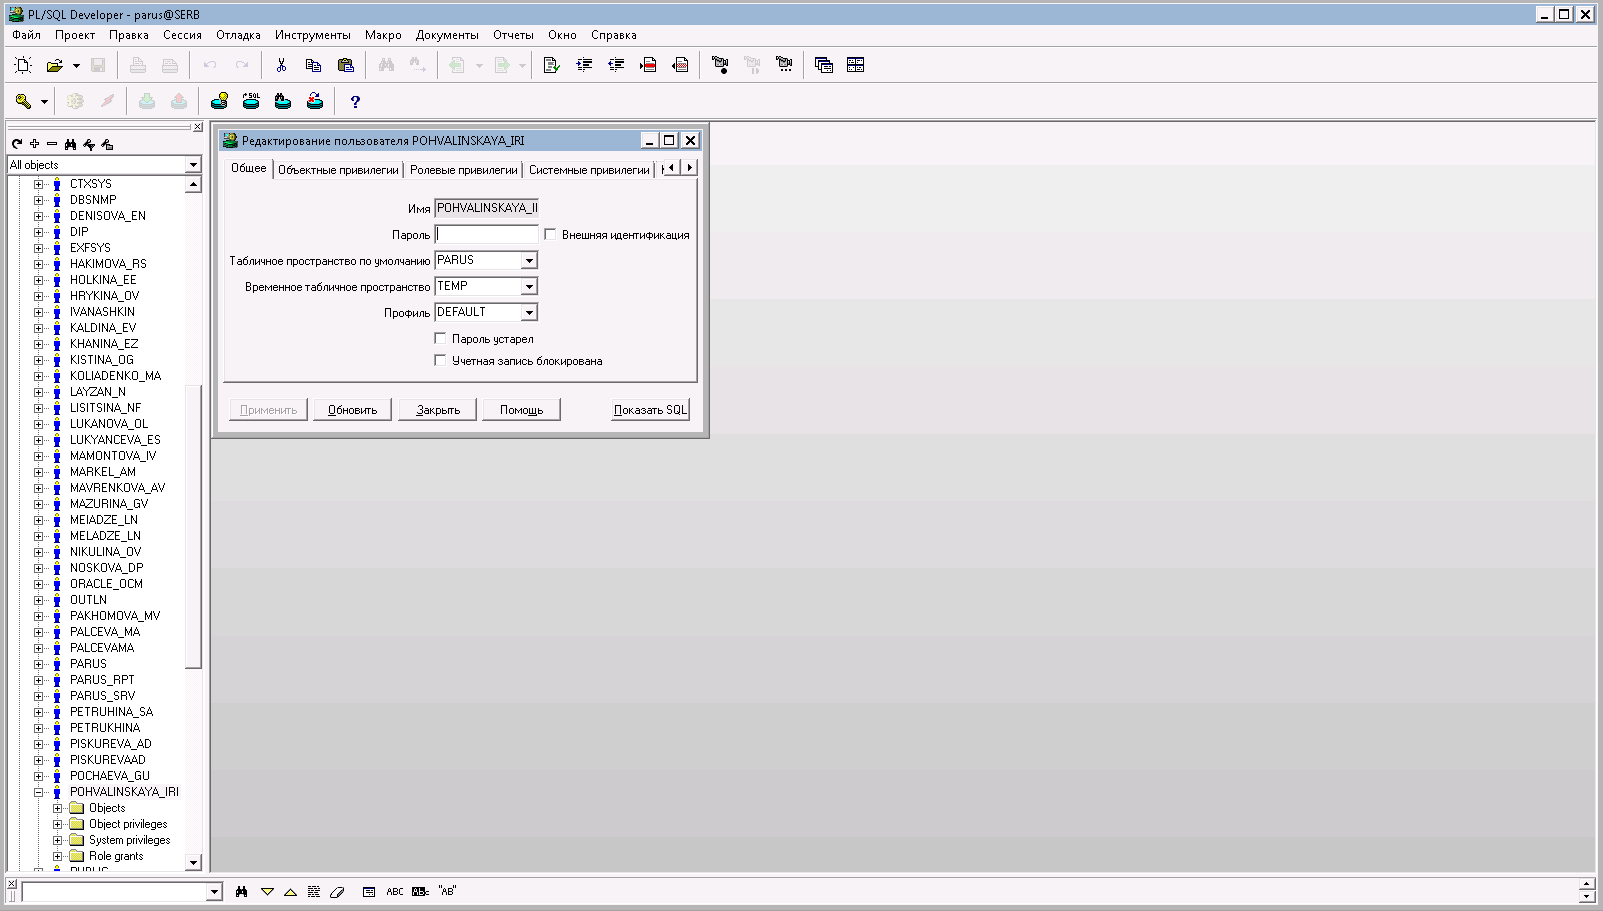Click the blue question mark help icon
This screenshot has width=1603, height=911.
pos(355,101)
